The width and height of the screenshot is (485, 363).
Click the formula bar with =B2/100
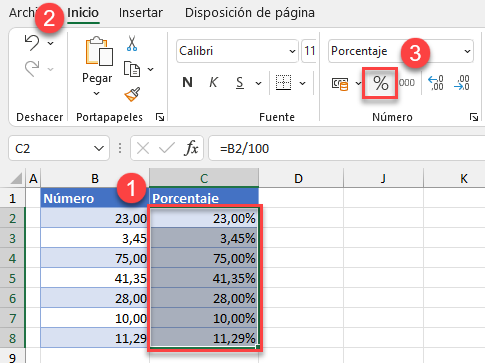[x=347, y=148]
